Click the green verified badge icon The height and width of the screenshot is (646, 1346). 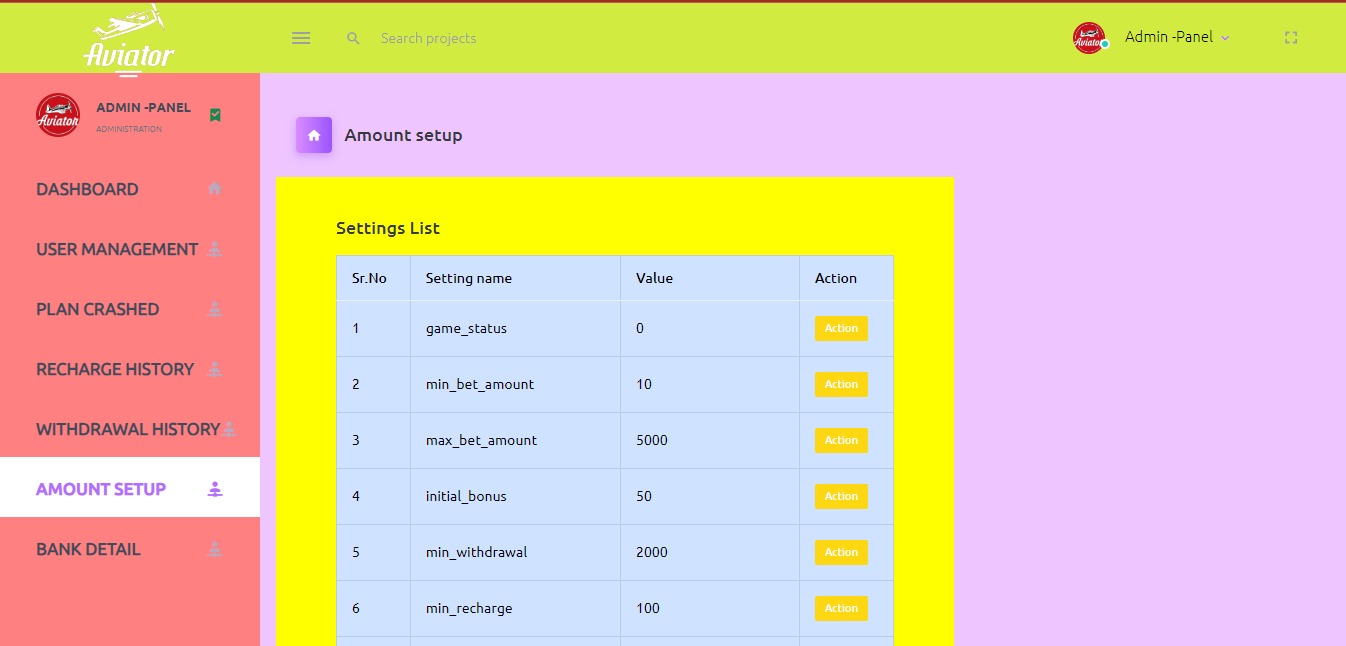point(215,115)
